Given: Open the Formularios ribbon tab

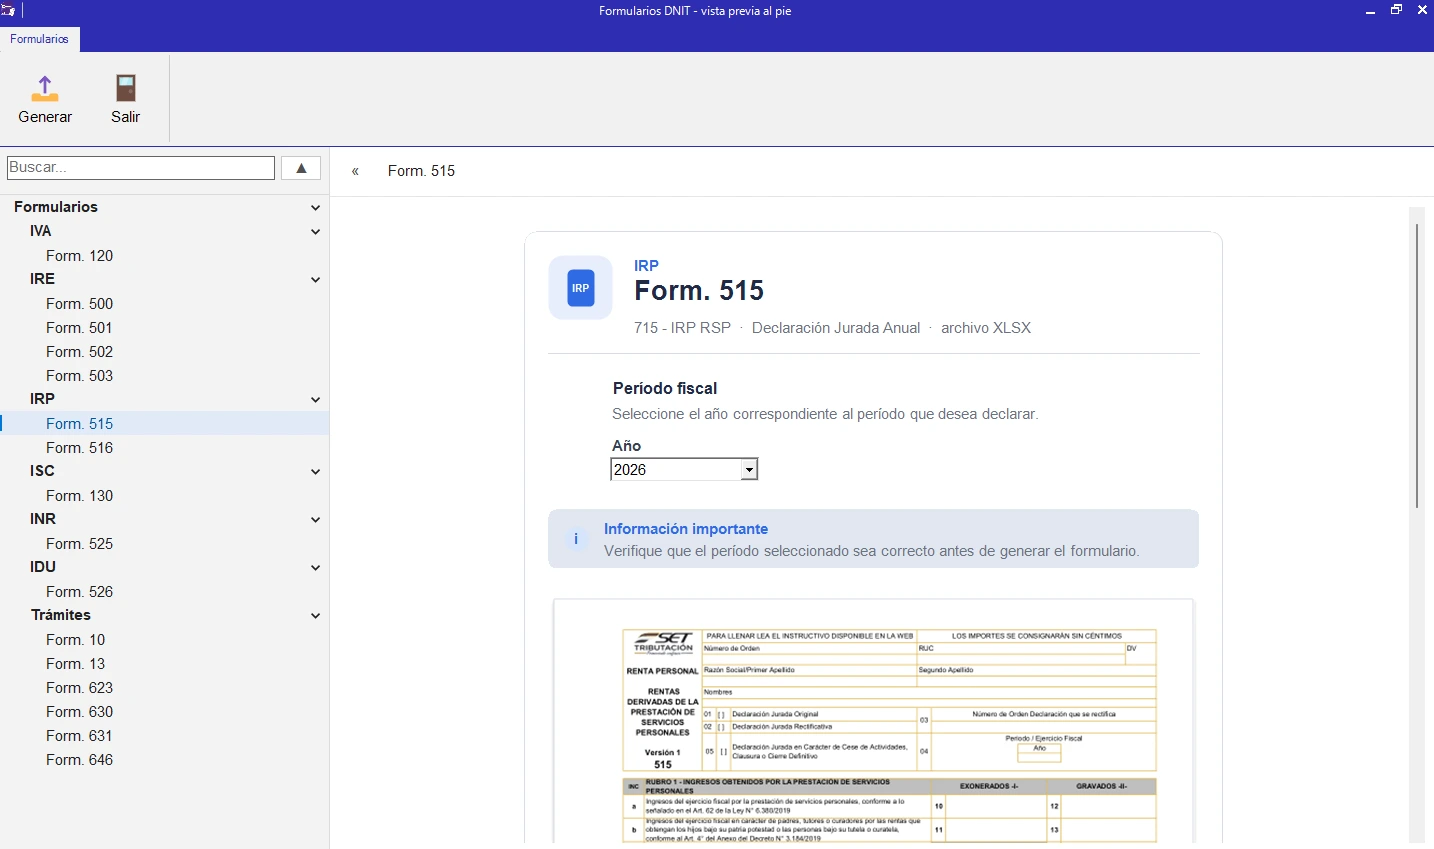Looking at the screenshot, I should pyautogui.click(x=40, y=39).
